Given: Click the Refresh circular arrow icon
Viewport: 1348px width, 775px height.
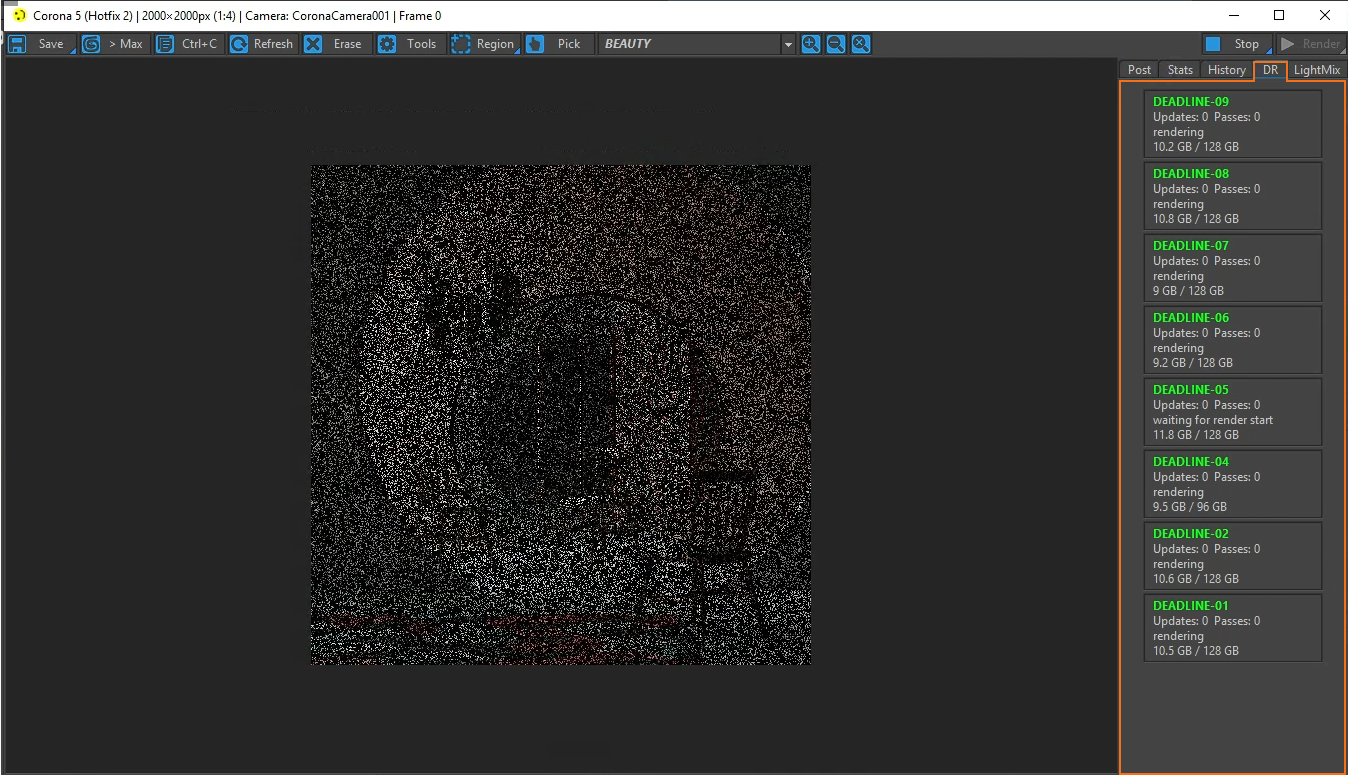Looking at the screenshot, I should pos(239,44).
